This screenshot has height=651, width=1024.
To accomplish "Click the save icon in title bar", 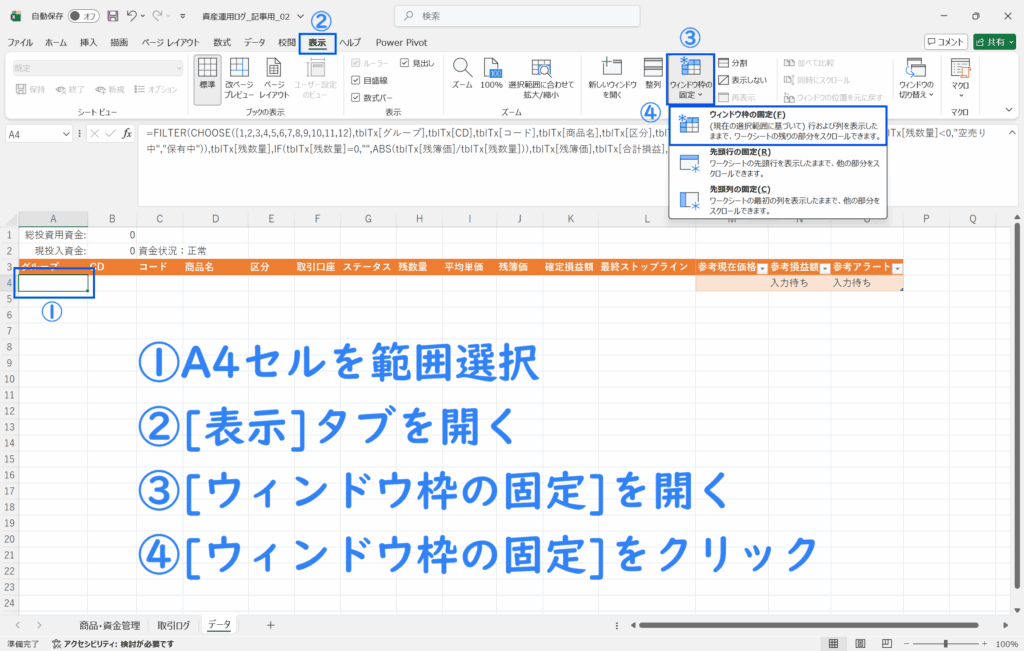I will point(112,16).
